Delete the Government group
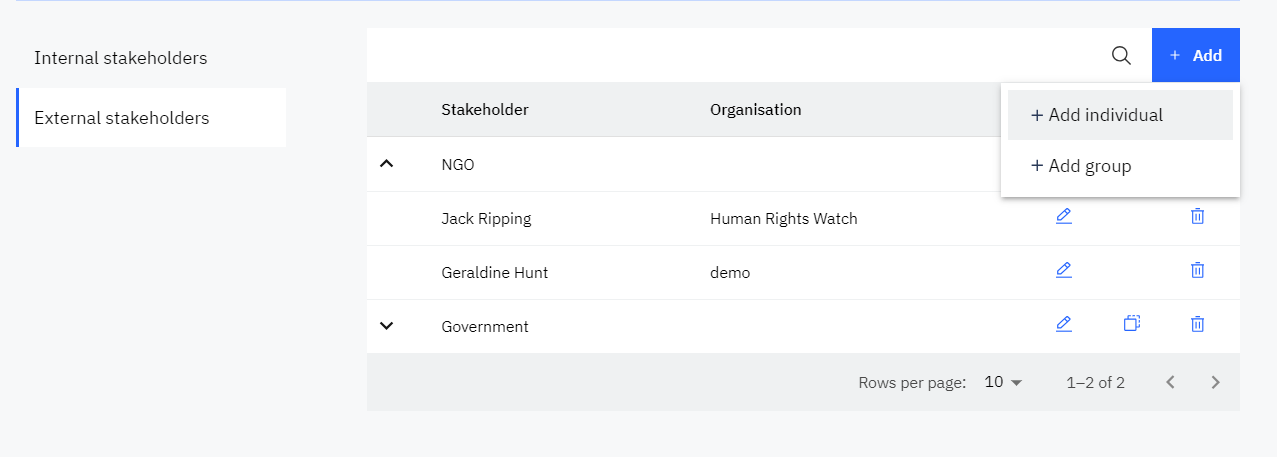 [1197, 324]
